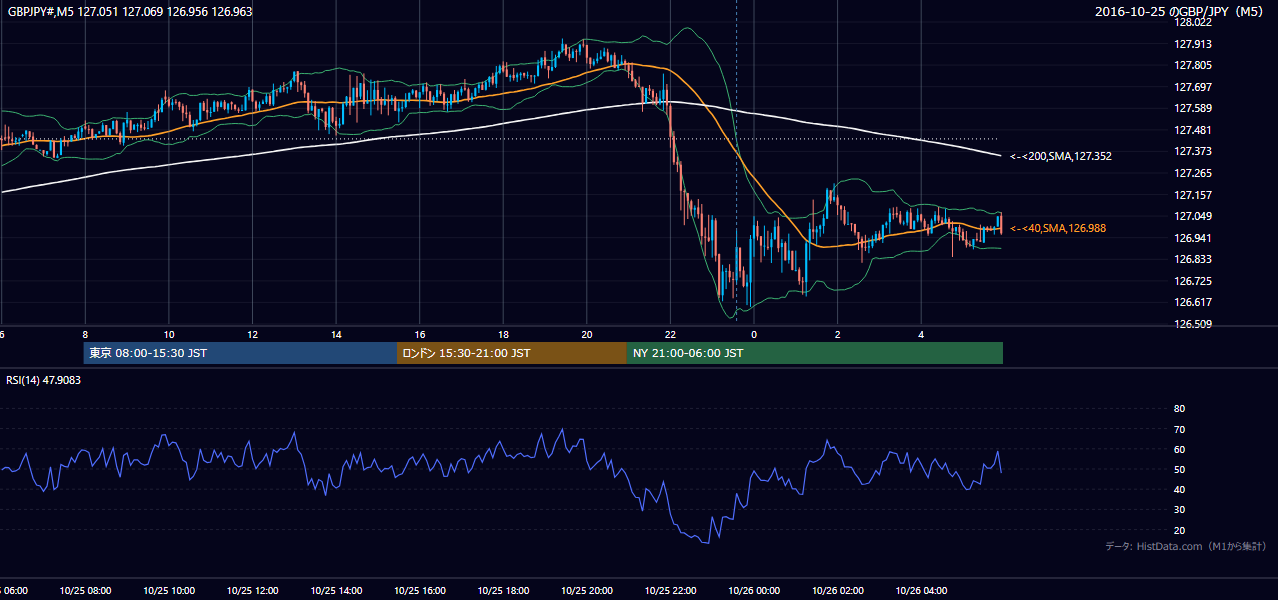The image size is (1278, 600).
Task: Click hour tick 8 under the price chart
Action: tap(85, 335)
